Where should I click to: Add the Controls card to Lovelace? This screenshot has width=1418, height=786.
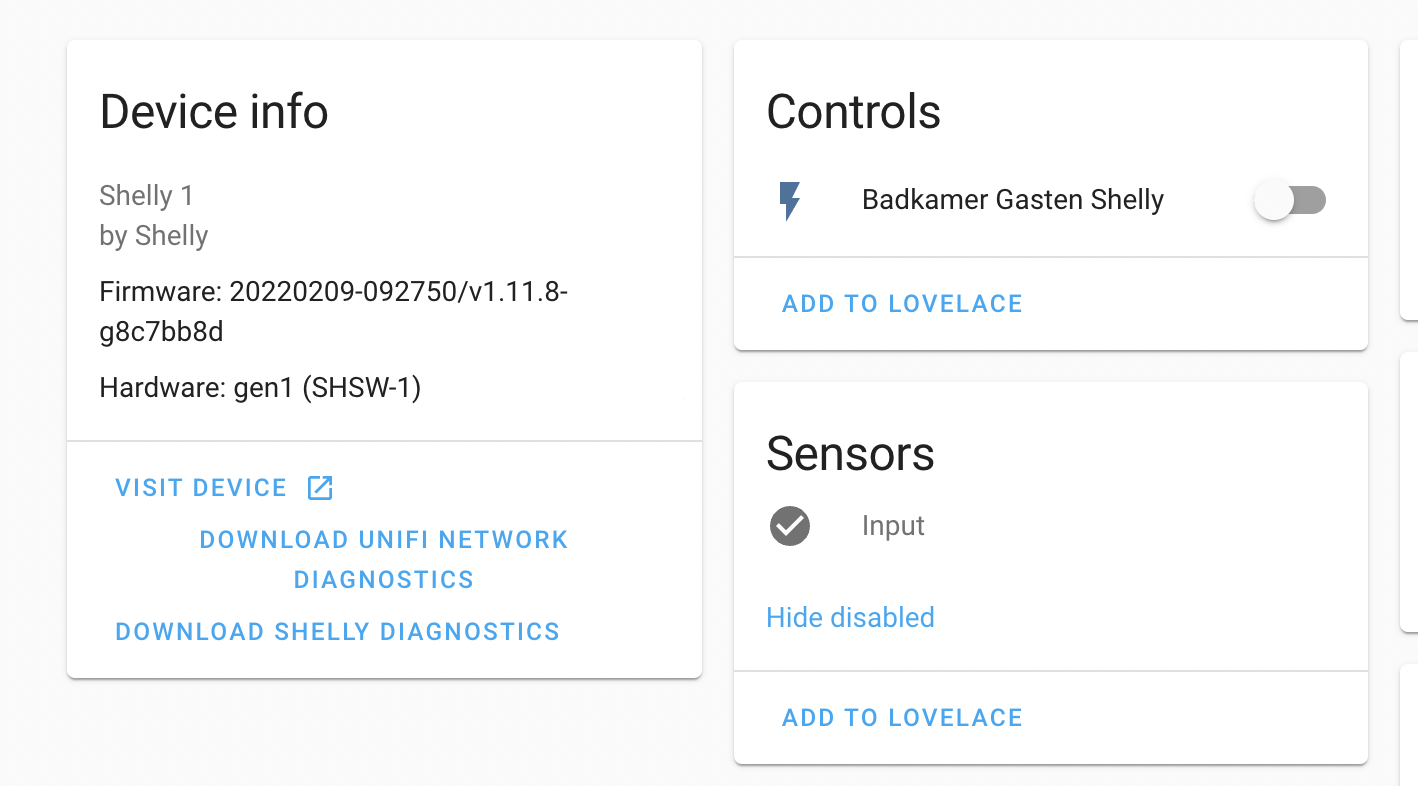tap(902, 303)
